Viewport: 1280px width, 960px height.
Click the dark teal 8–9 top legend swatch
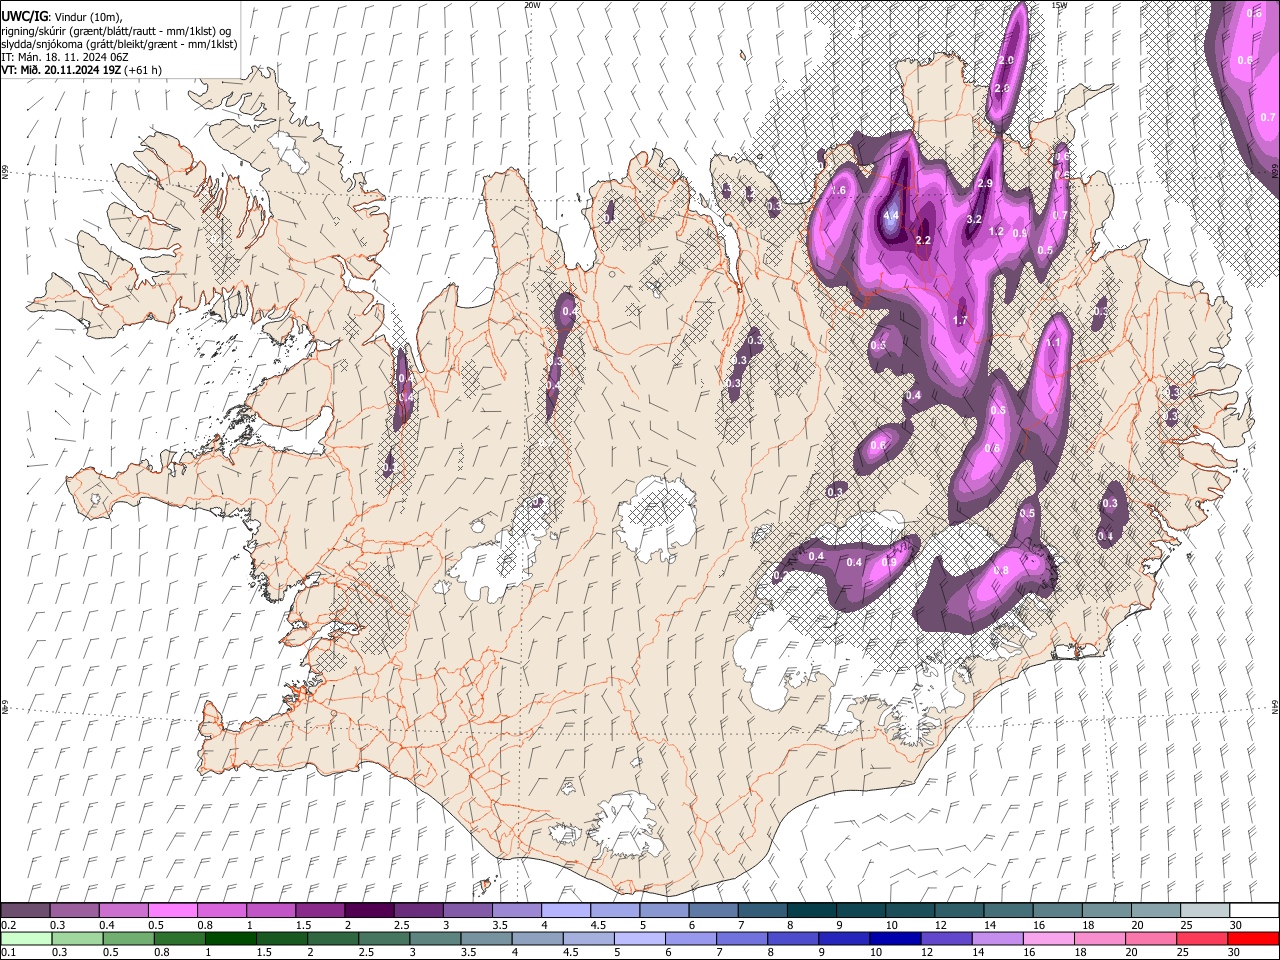point(811,910)
